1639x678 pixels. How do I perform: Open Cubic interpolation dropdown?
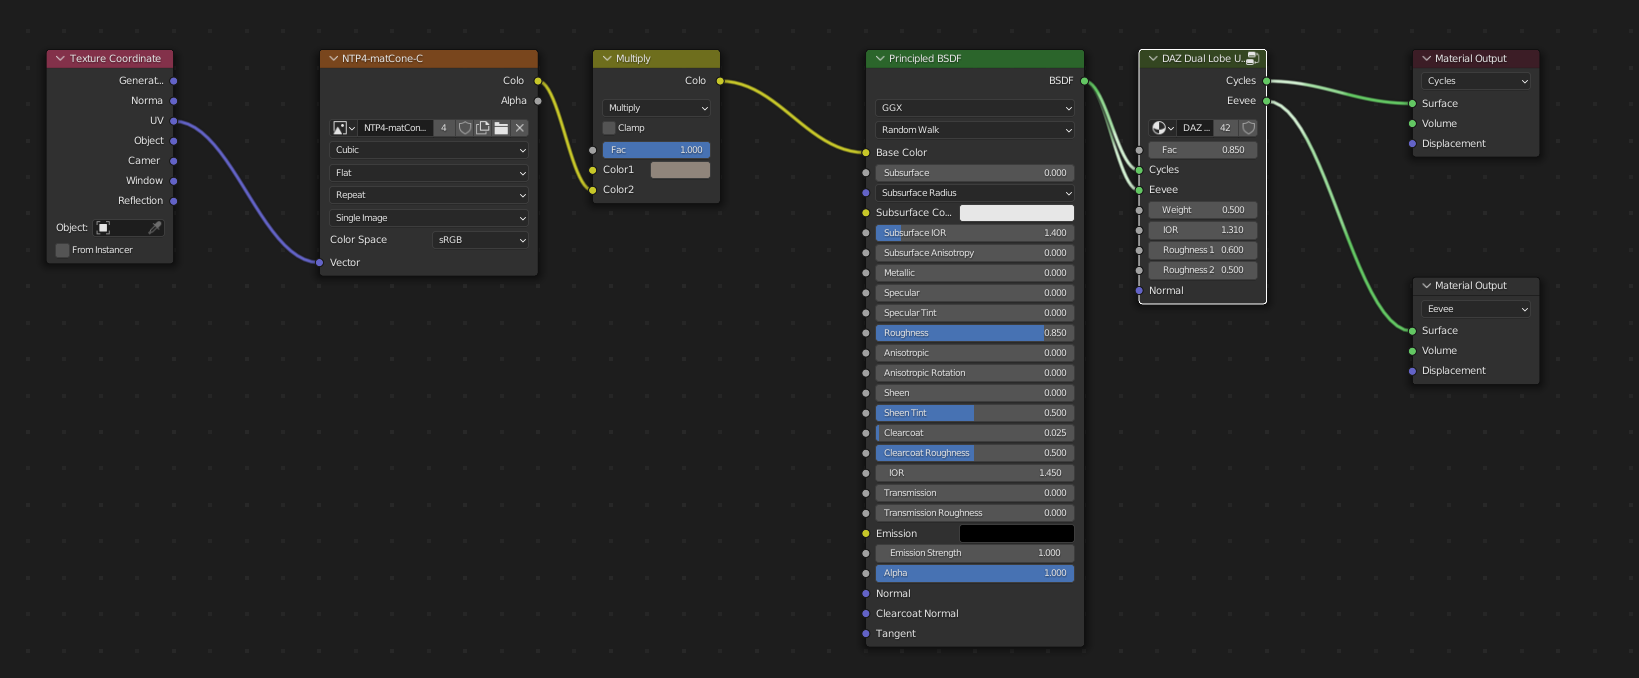(429, 150)
